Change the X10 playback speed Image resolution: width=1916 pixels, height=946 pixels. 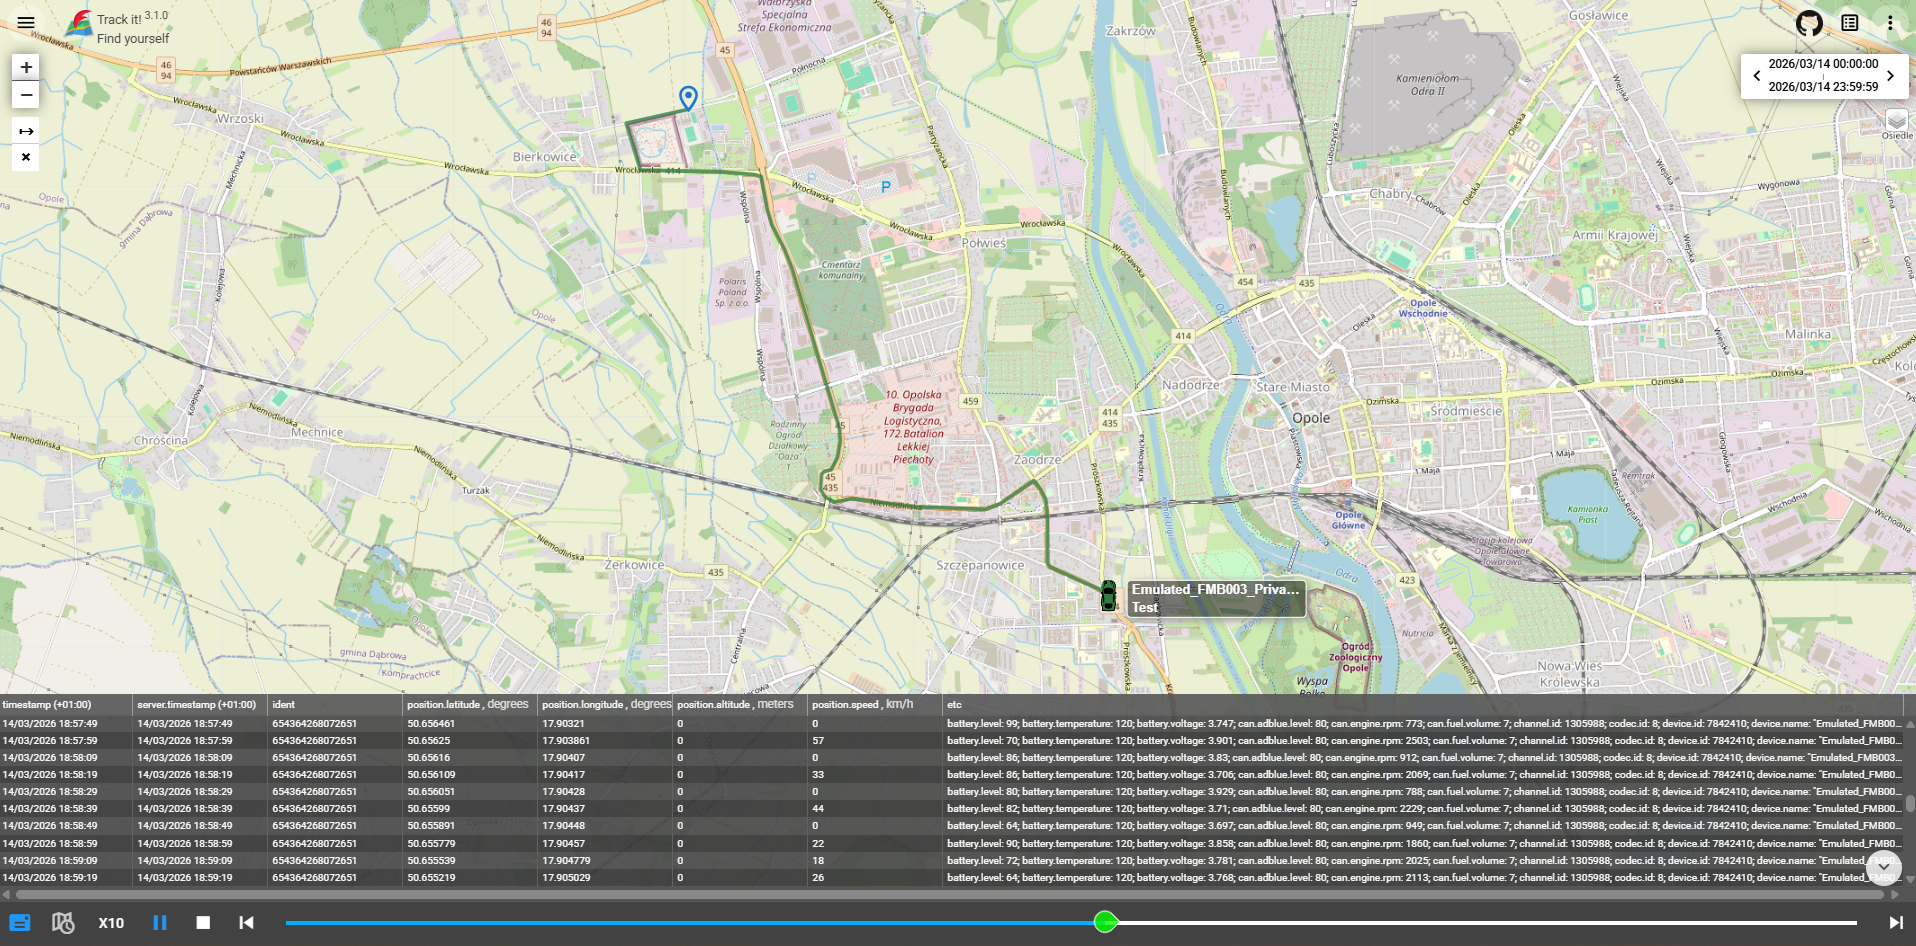(111, 922)
